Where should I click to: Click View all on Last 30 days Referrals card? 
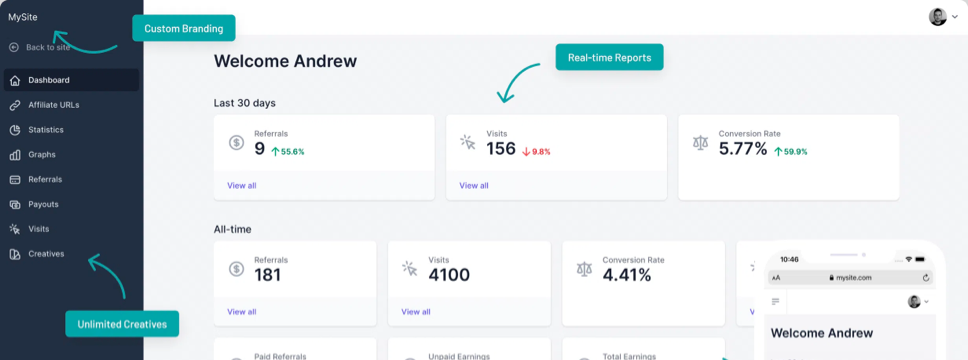[241, 185]
